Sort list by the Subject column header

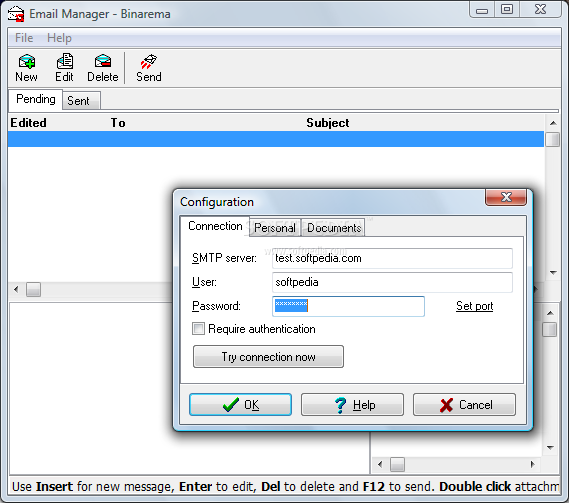click(x=328, y=123)
